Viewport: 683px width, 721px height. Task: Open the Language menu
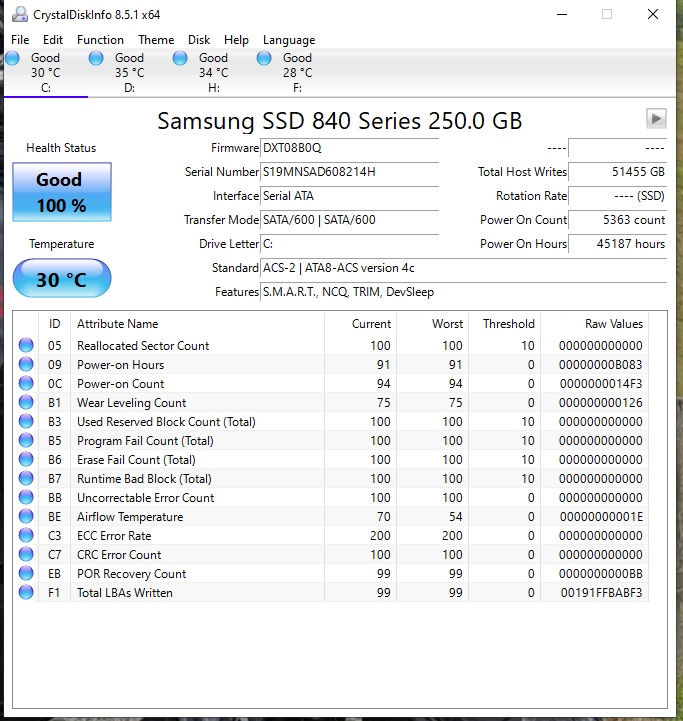289,40
